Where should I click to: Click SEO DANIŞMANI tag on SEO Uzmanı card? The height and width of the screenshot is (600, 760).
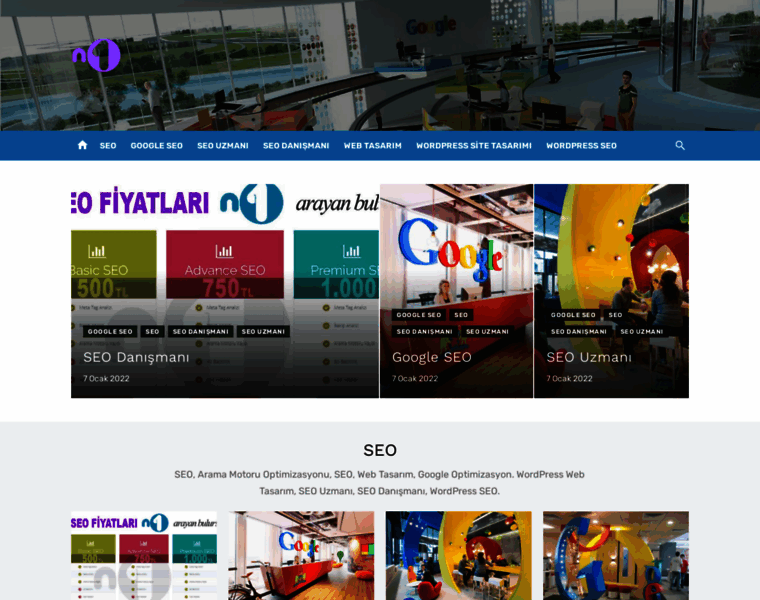click(579, 332)
